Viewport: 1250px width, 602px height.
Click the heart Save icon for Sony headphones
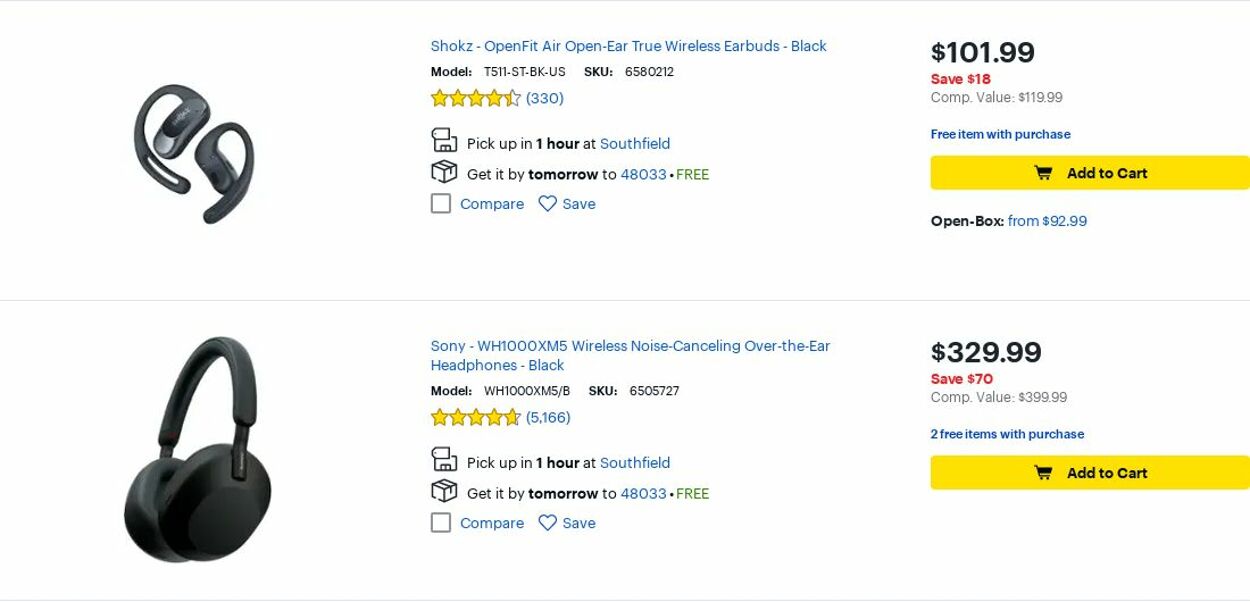coord(547,523)
